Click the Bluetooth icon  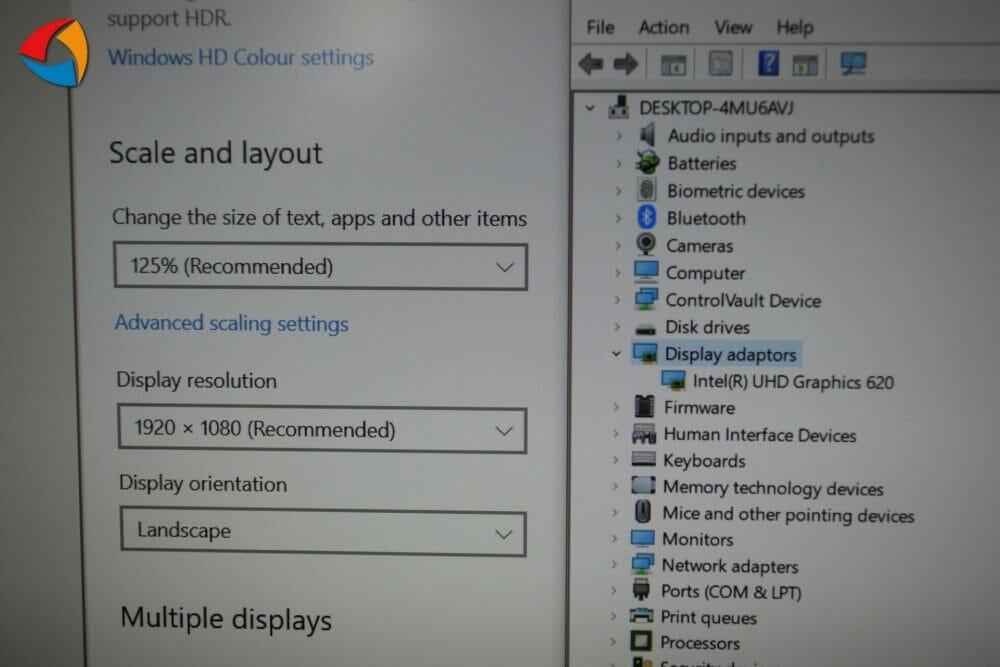pyautogui.click(x=646, y=217)
